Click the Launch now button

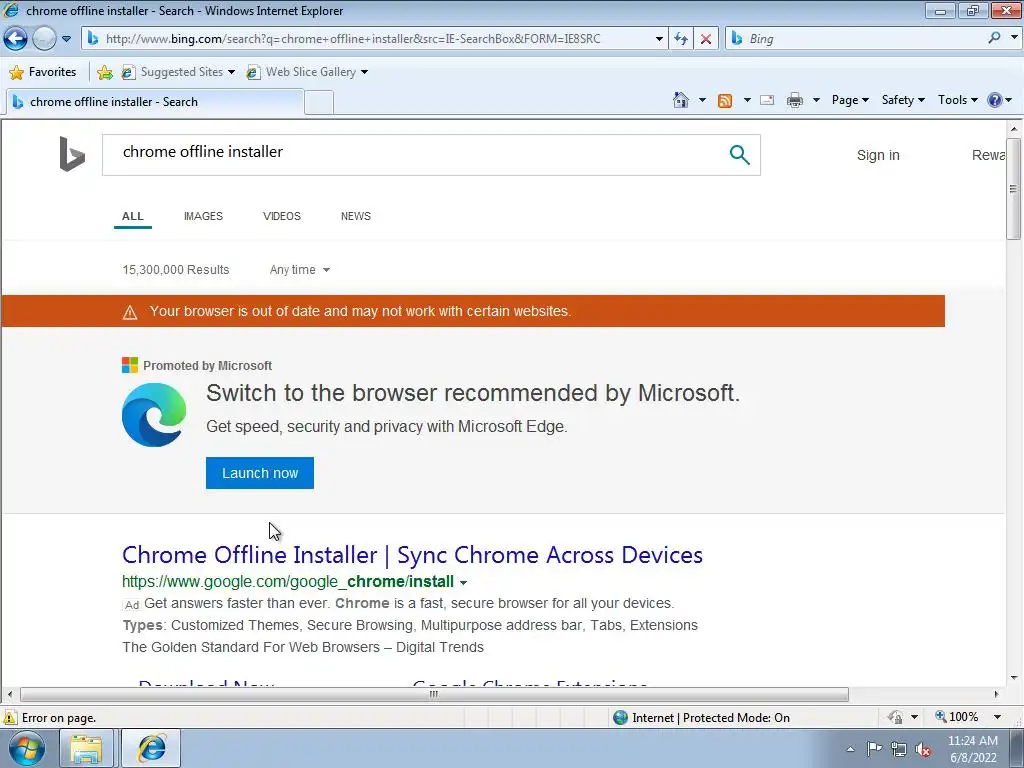tap(260, 473)
